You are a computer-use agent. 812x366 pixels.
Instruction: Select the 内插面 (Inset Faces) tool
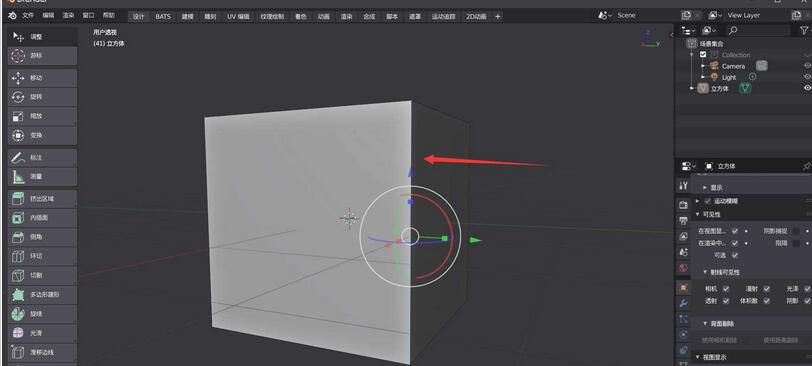click(42, 218)
